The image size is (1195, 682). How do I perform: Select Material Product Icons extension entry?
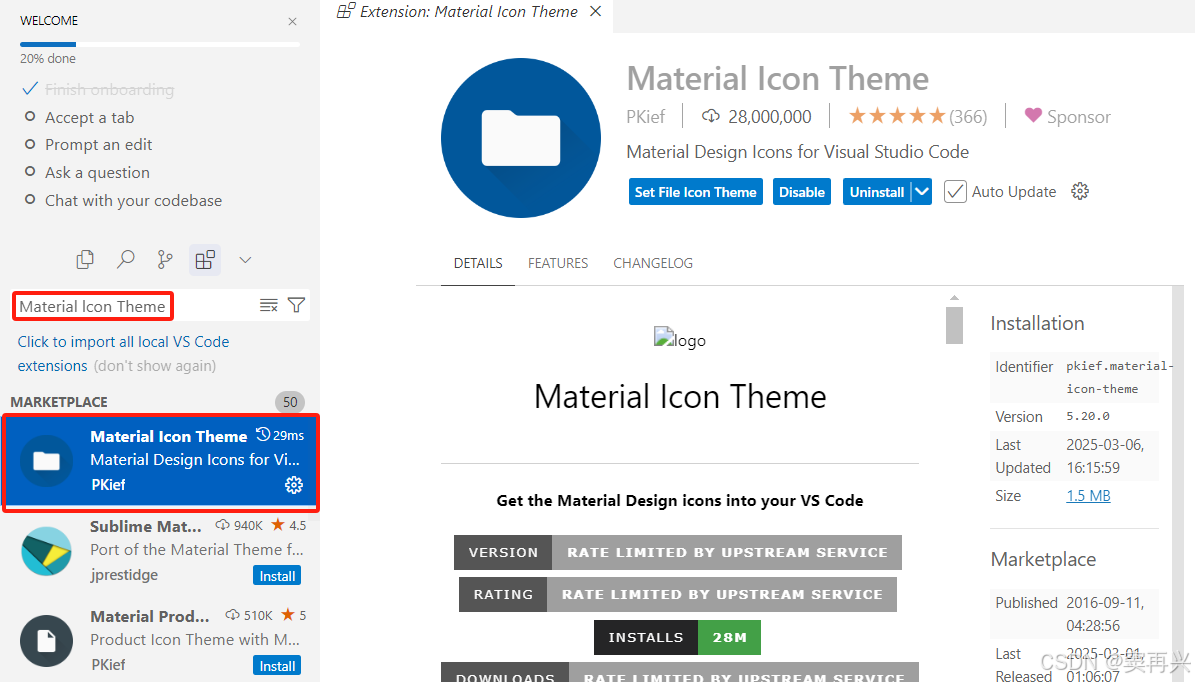pyautogui.click(x=160, y=641)
